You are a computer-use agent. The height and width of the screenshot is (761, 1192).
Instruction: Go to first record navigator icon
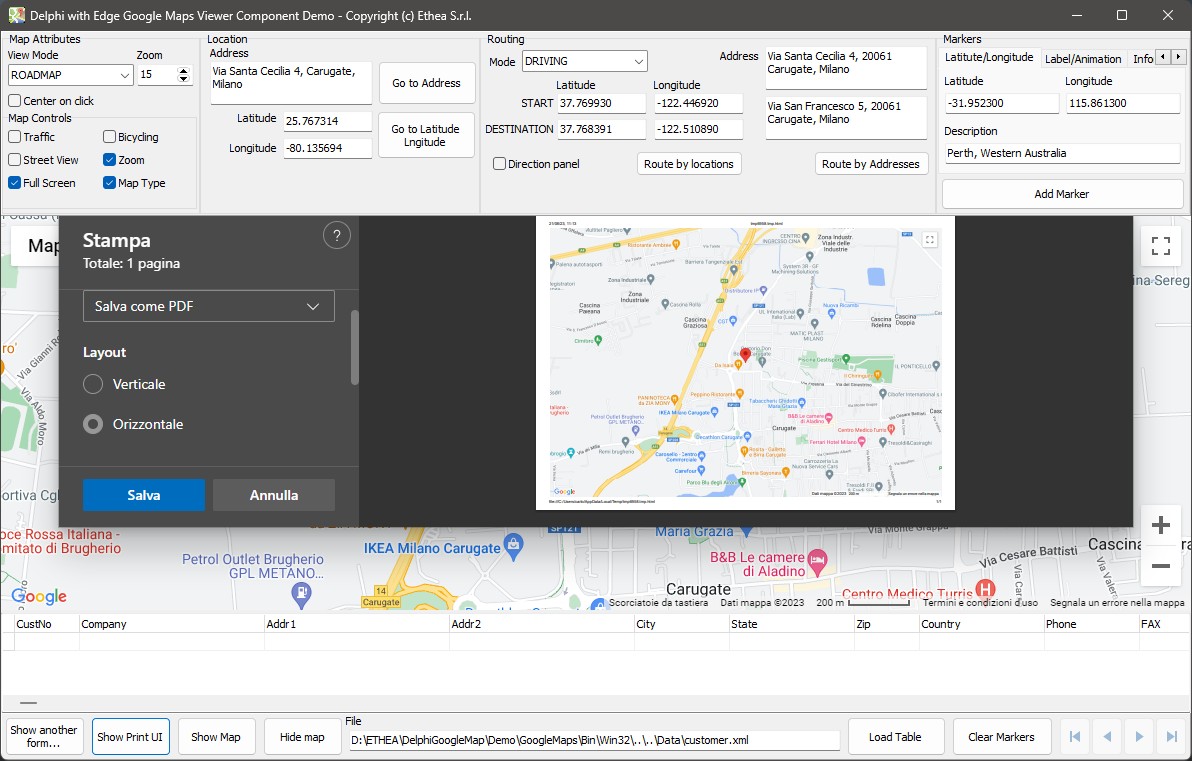point(1075,736)
